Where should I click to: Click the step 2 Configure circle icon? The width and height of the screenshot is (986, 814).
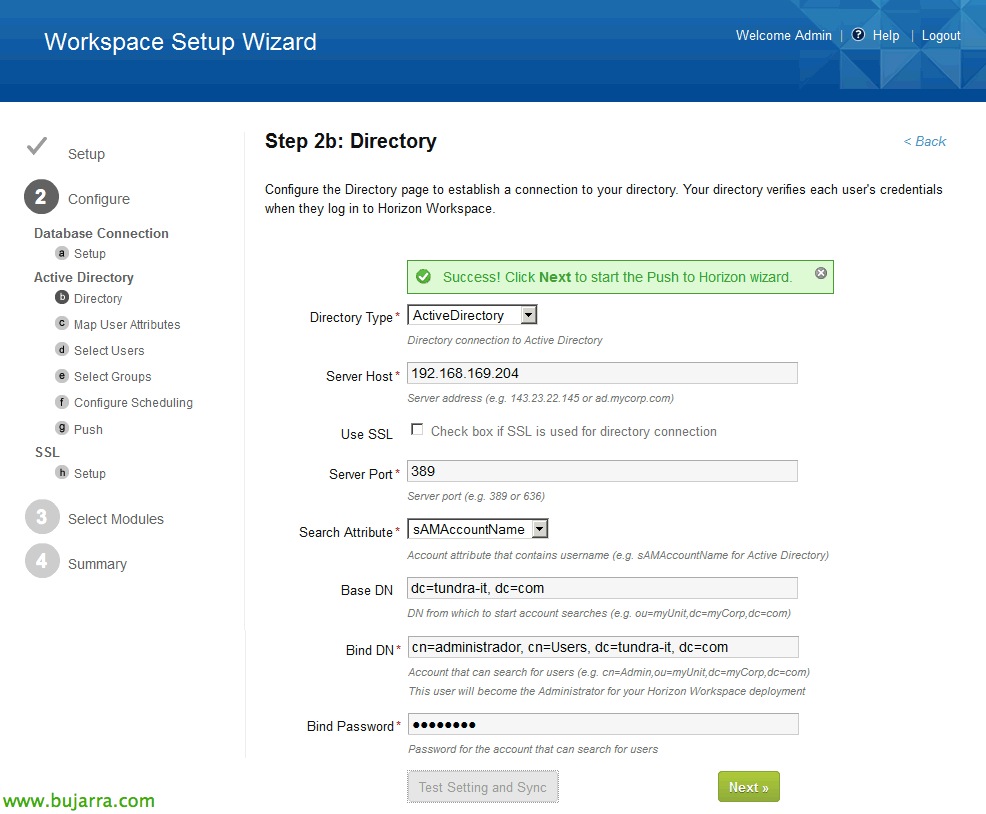(x=42, y=197)
